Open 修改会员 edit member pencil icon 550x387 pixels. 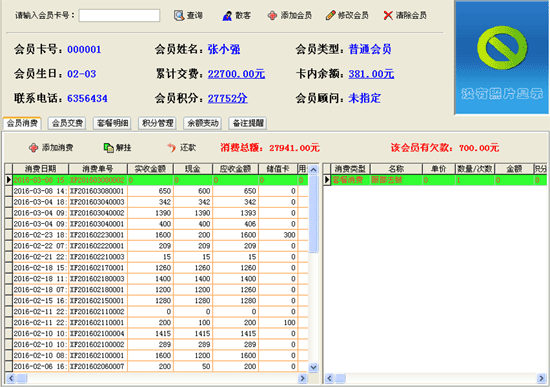pyautogui.click(x=330, y=15)
